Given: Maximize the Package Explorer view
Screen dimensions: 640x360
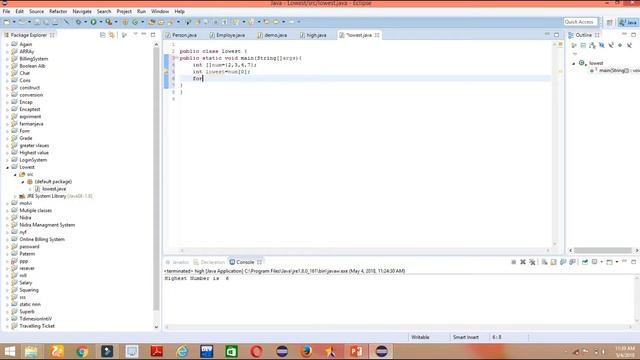Looking at the screenshot, I should 153,35.
